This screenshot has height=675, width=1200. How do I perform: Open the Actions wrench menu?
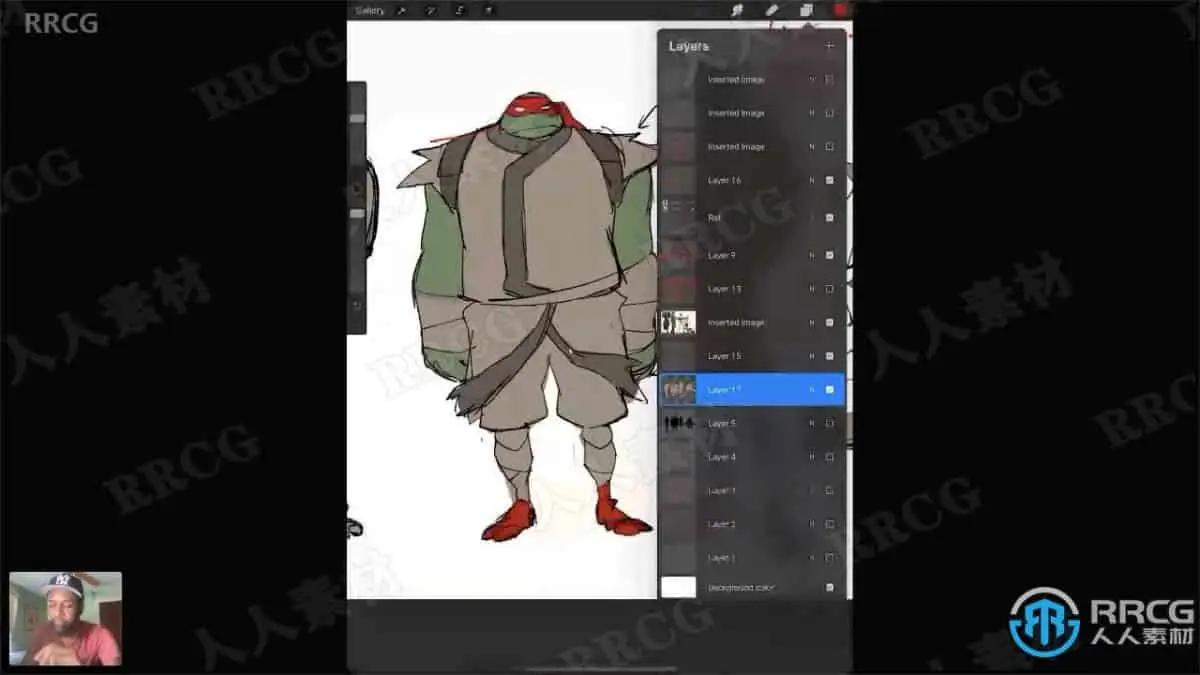(x=401, y=11)
